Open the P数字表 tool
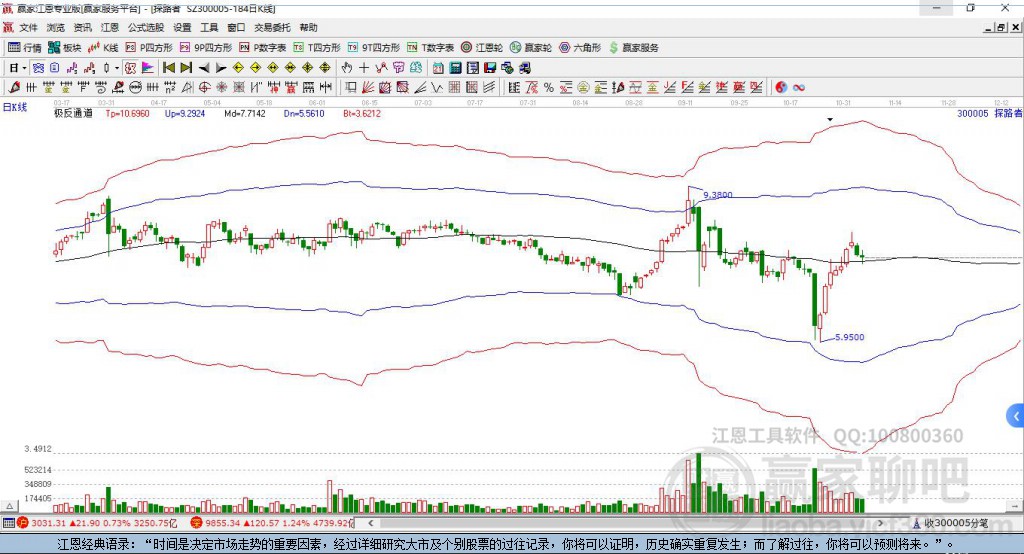 coord(263,48)
